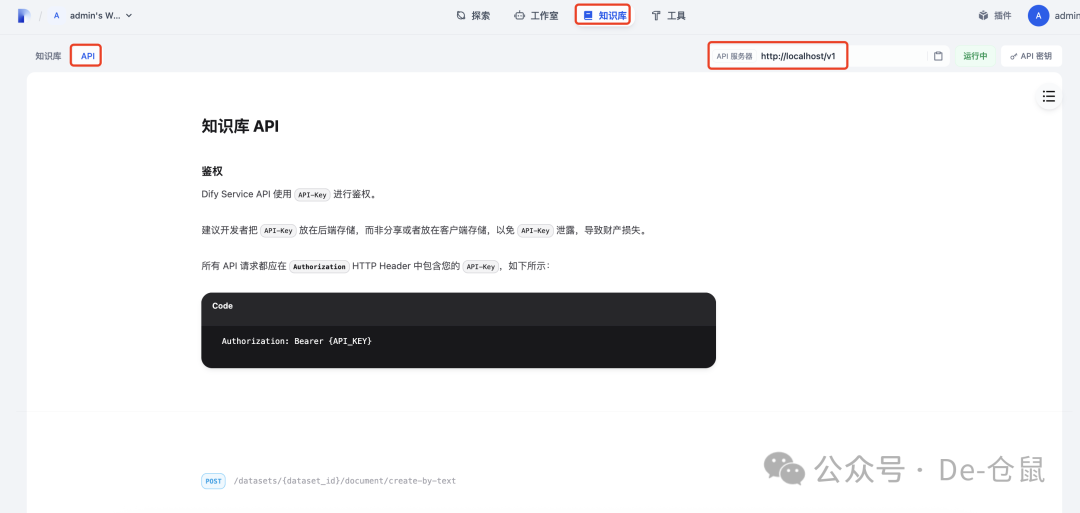Open the table of contents list icon
The width and height of the screenshot is (1080, 513).
(1048, 96)
